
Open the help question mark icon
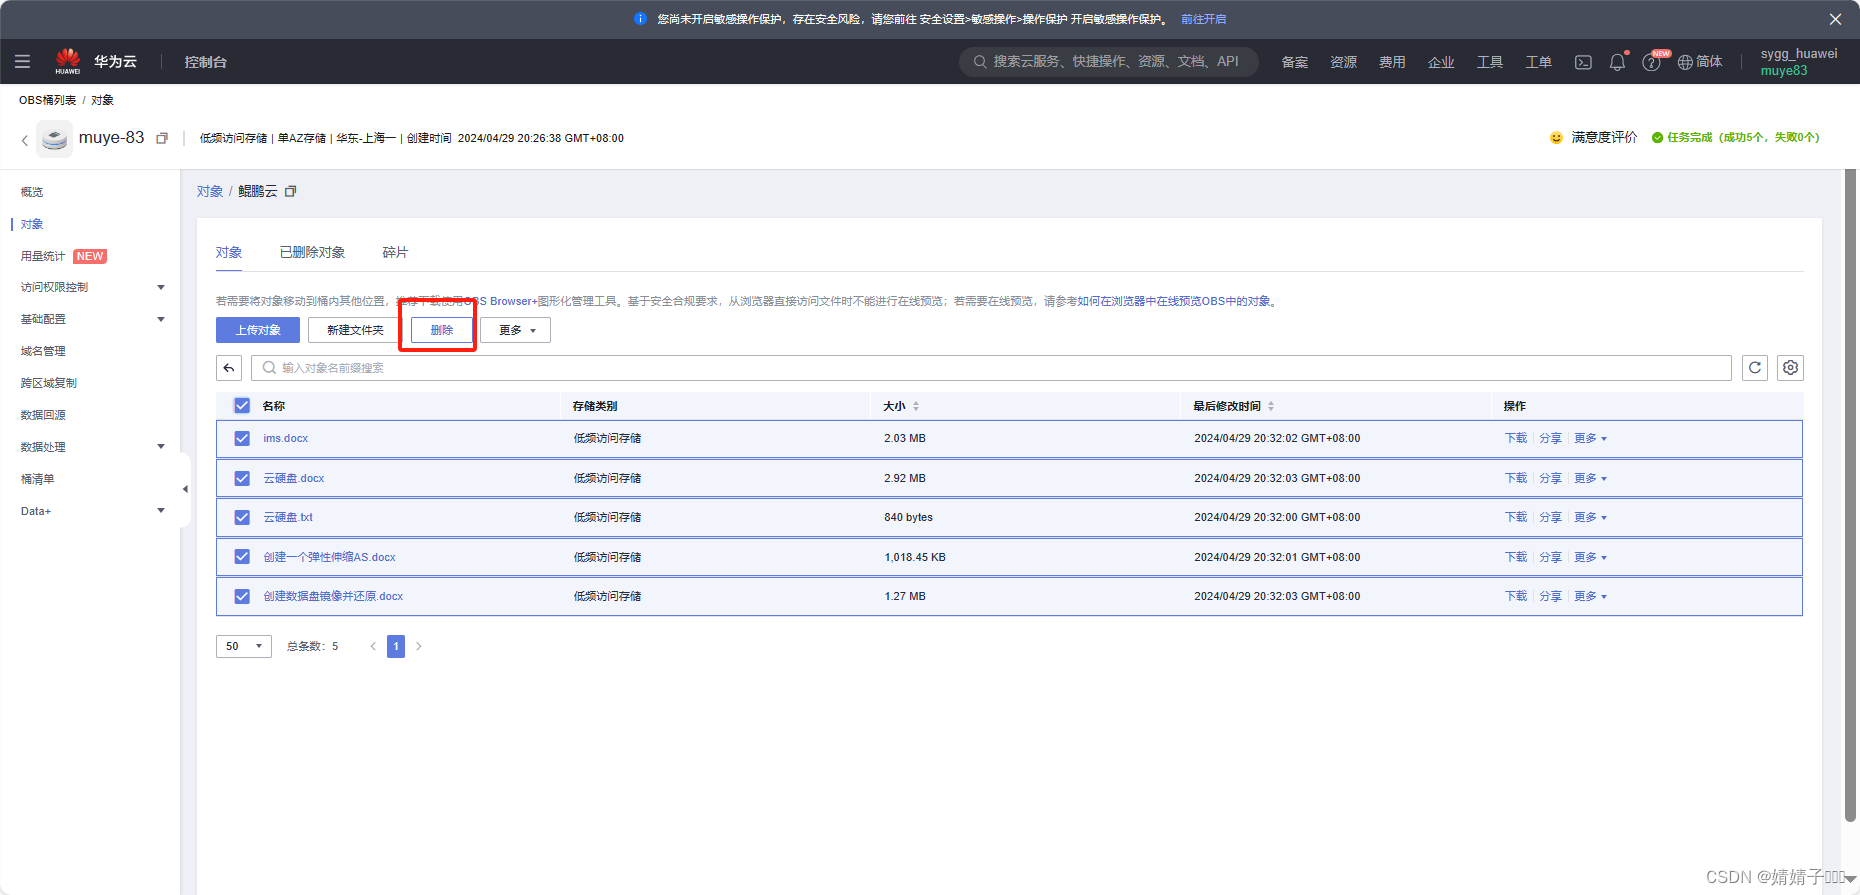tap(1651, 62)
